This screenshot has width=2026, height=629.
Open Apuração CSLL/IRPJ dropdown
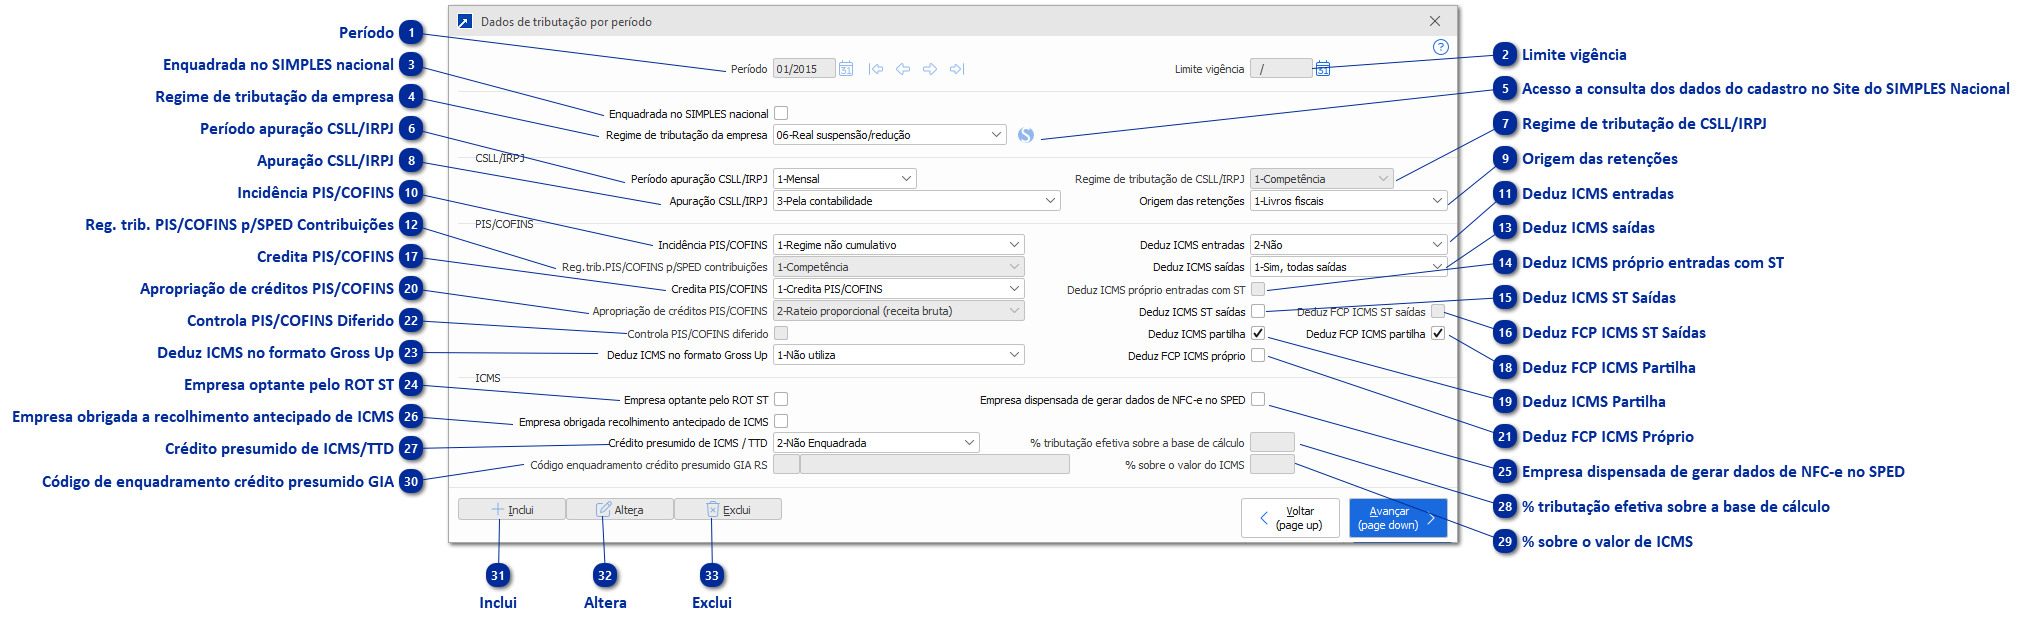coord(917,201)
